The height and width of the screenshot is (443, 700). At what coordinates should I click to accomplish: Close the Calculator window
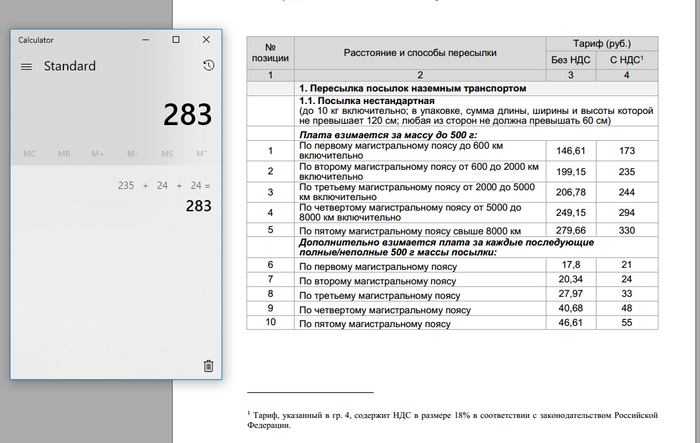[x=206, y=40]
